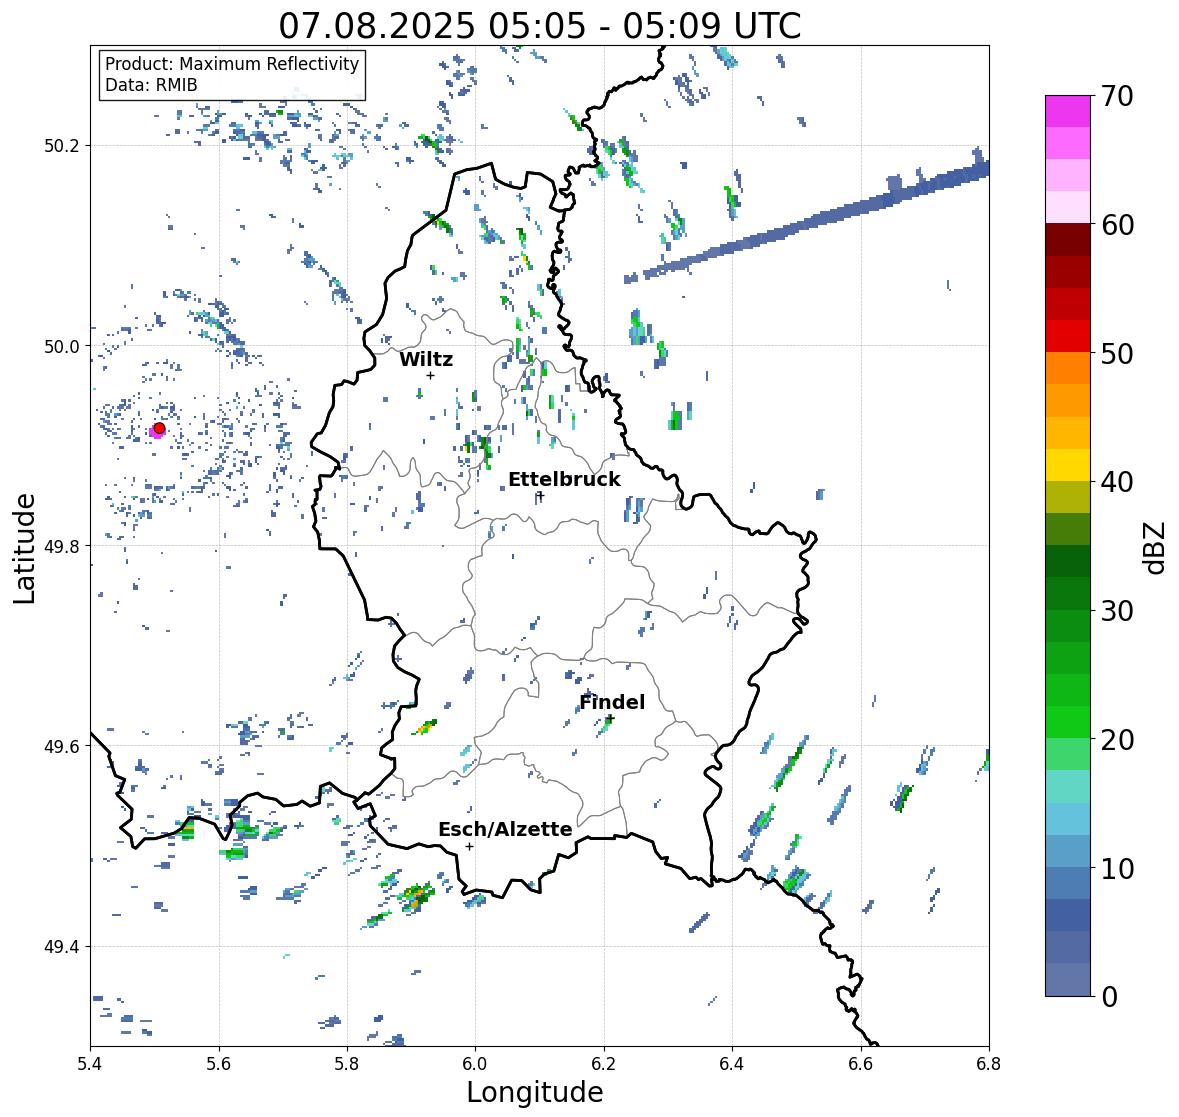Click the colorbar label '50'
Screen dimensions: 1179x1117
click(1117, 354)
